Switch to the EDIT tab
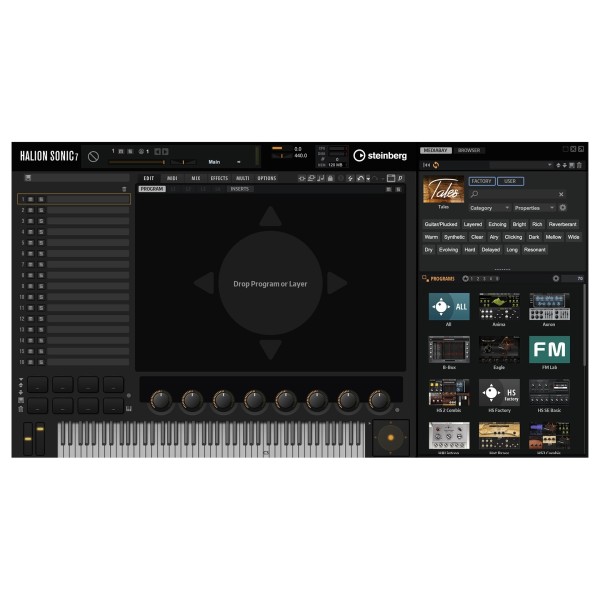 (x=149, y=178)
